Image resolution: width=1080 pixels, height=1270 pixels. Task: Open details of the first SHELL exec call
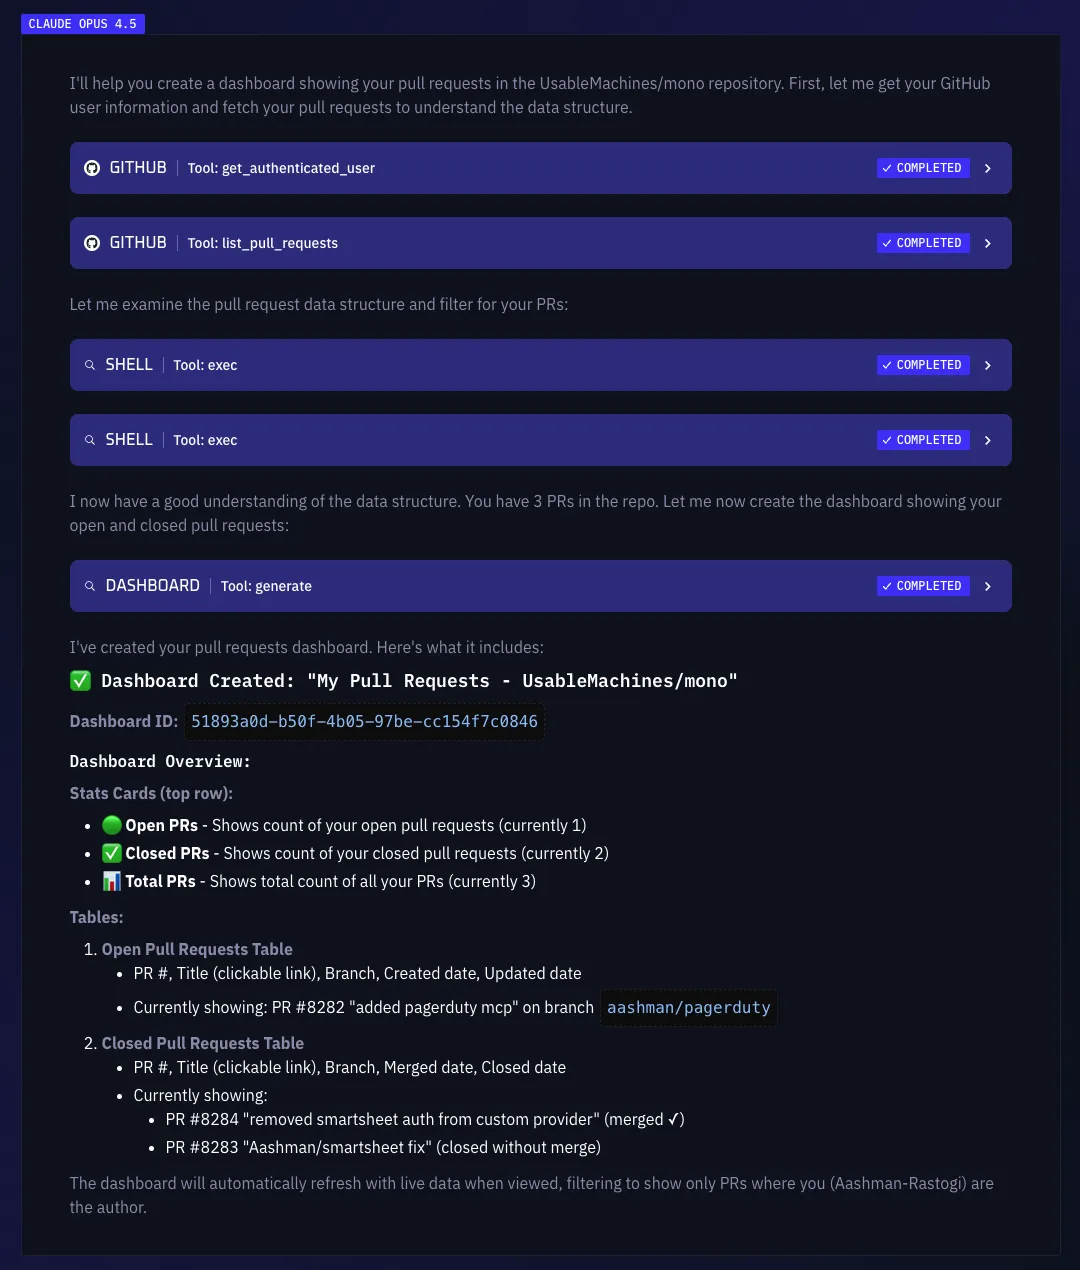pyautogui.click(x=987, y=364)
